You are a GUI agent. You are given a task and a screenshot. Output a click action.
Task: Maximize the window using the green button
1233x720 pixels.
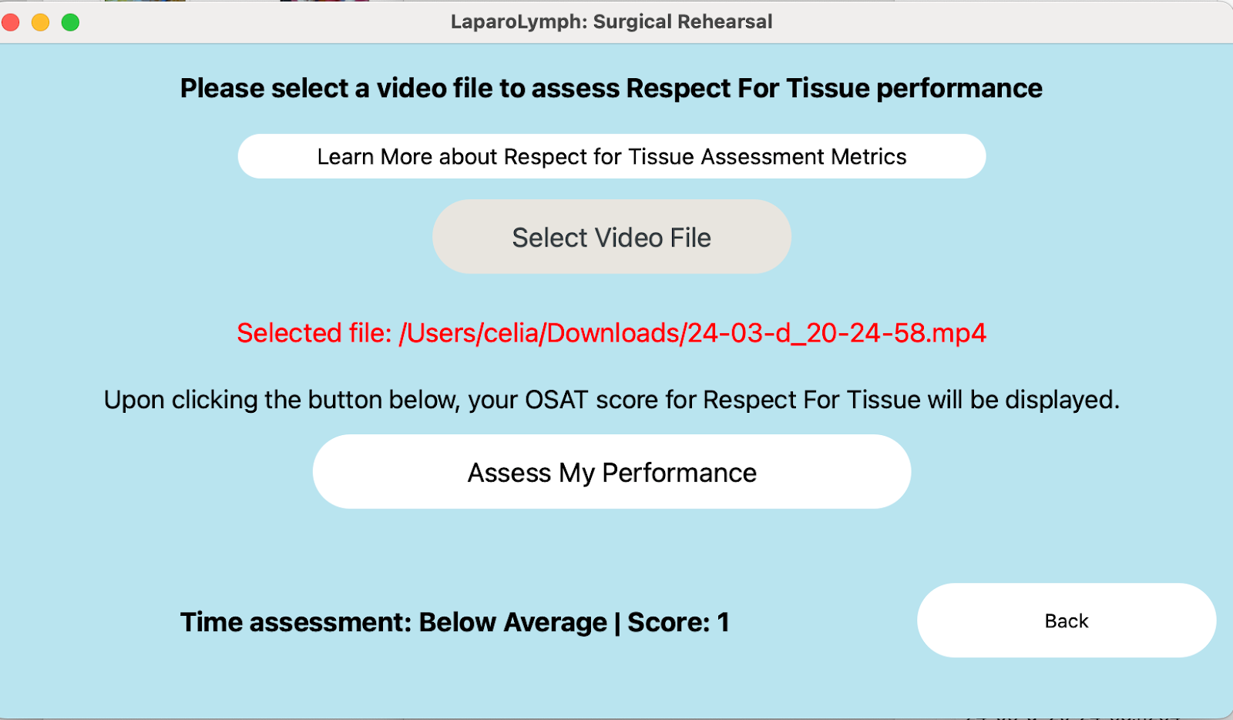71,22
